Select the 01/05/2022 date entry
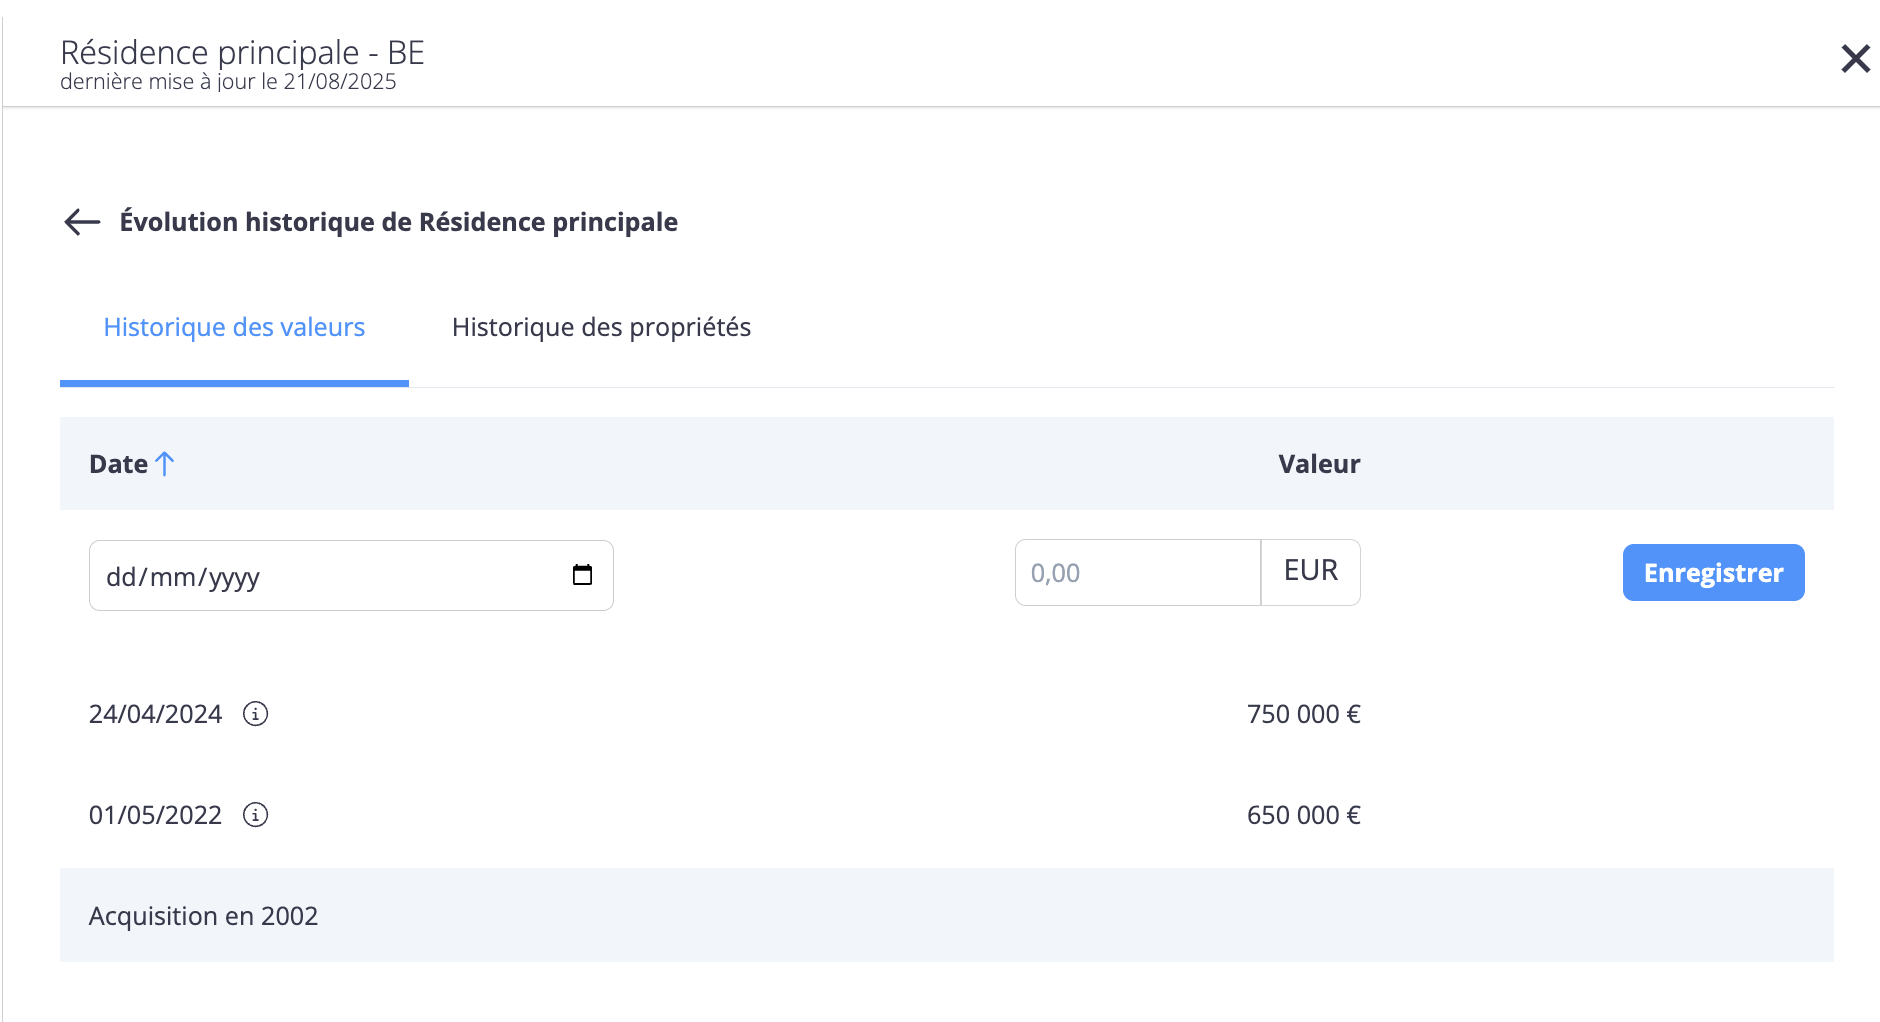Screen dimensions: 1880x1022 pos(155,815)
